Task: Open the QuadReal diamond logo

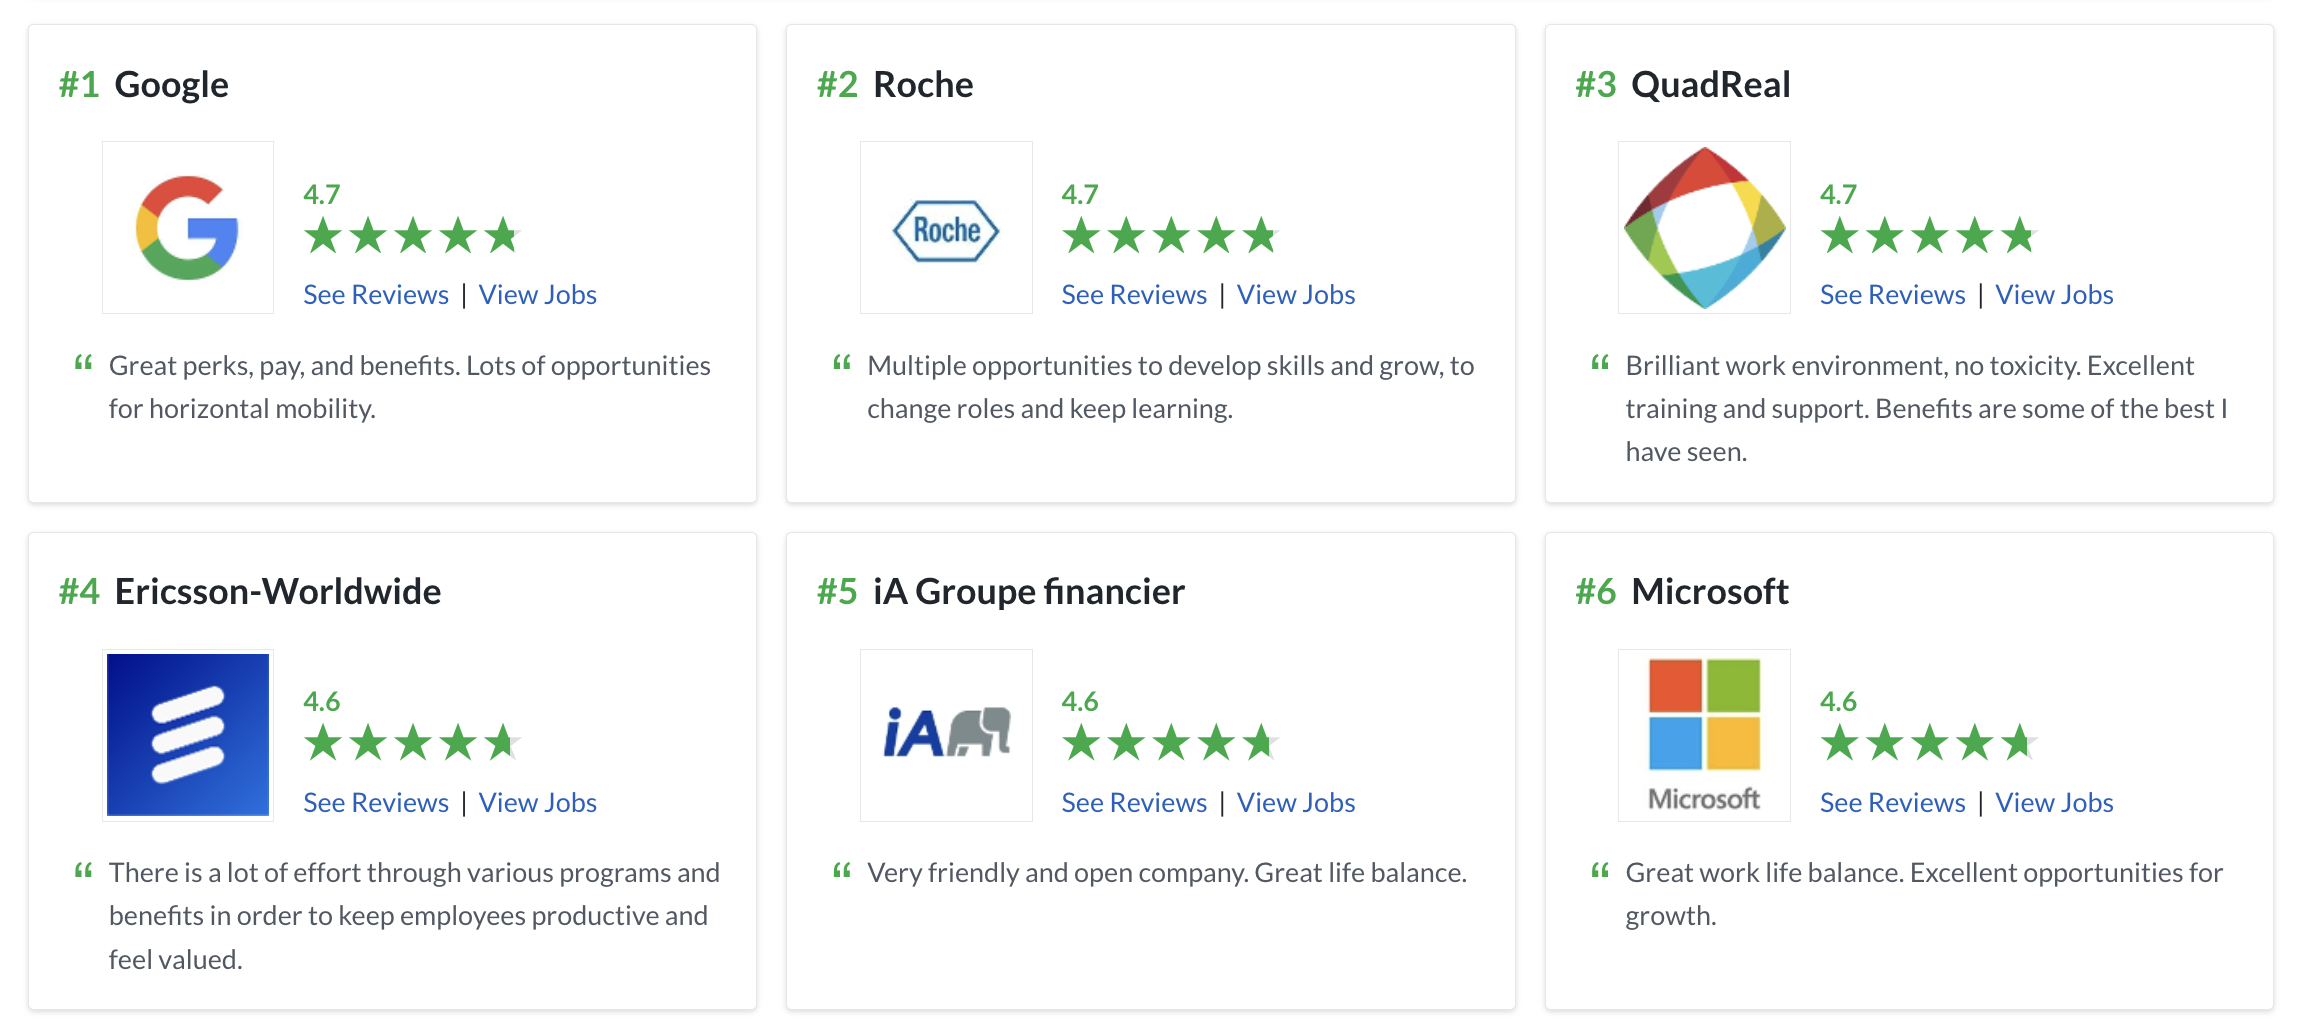Action: [x=1704, y=228]
